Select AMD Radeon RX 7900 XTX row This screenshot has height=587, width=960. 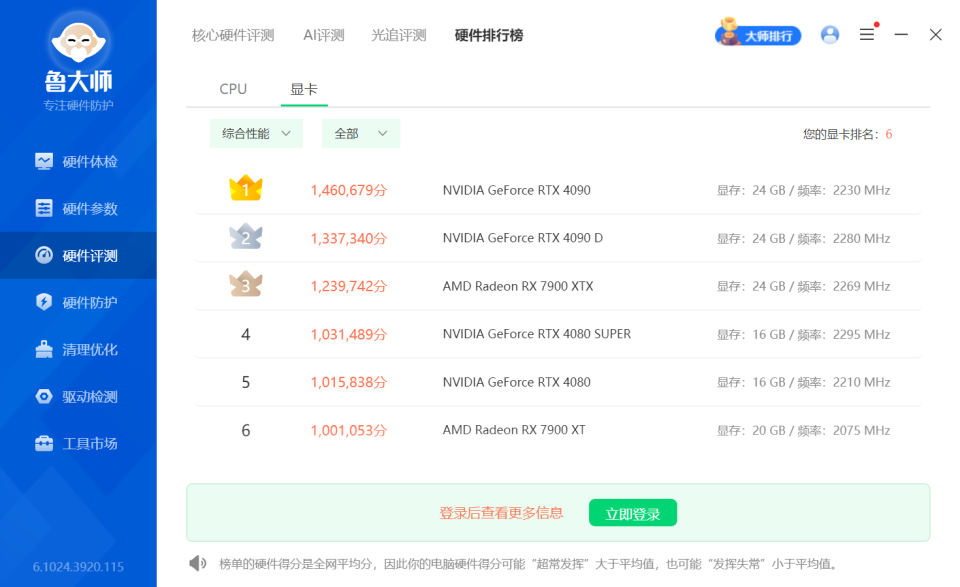point(558,286)
